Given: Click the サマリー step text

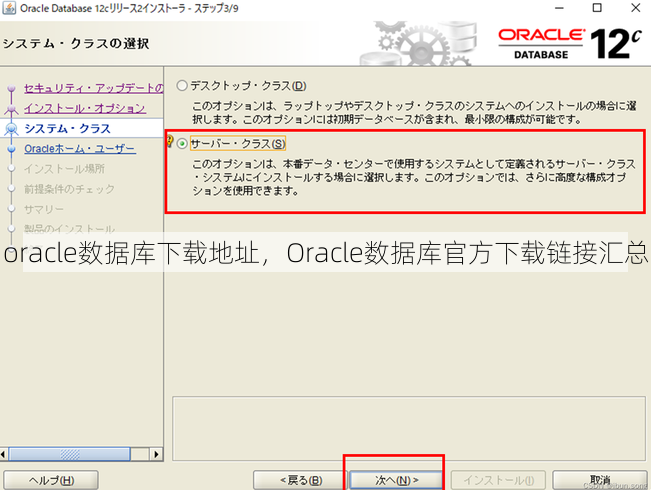Looking at the screenshot, I should [44, 209].
